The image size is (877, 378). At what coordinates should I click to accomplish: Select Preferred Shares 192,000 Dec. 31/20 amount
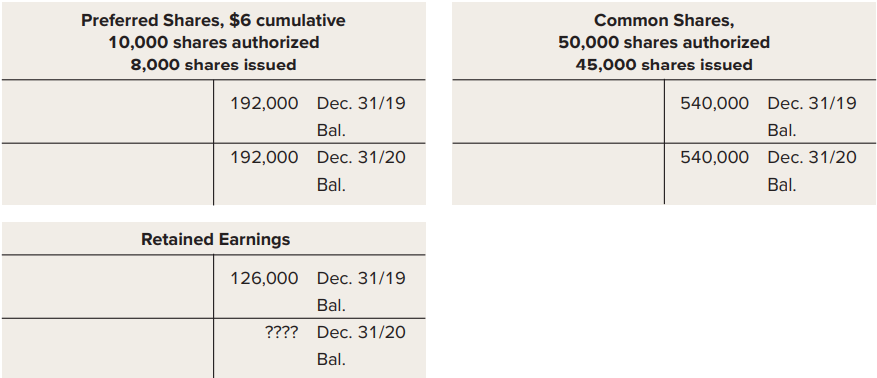tap(265, 158)
